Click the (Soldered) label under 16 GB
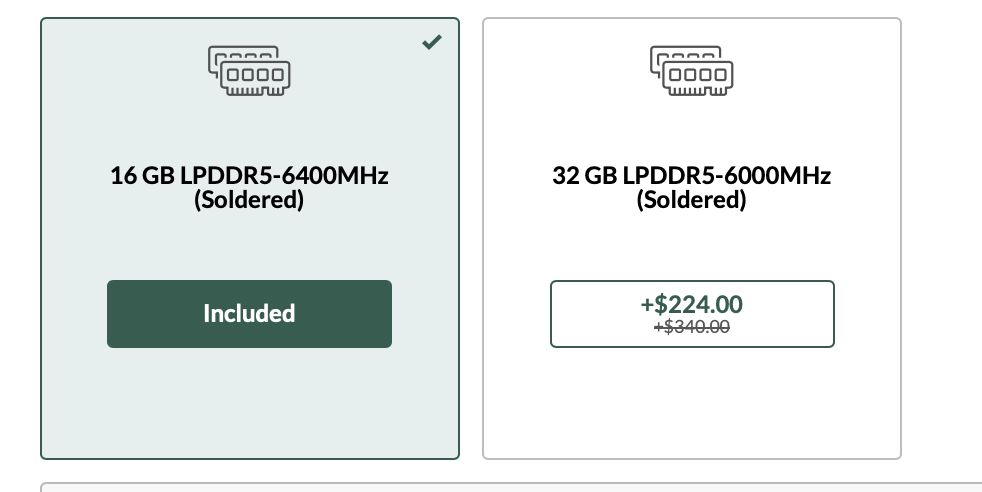The image size is (982, 492). 249,200
